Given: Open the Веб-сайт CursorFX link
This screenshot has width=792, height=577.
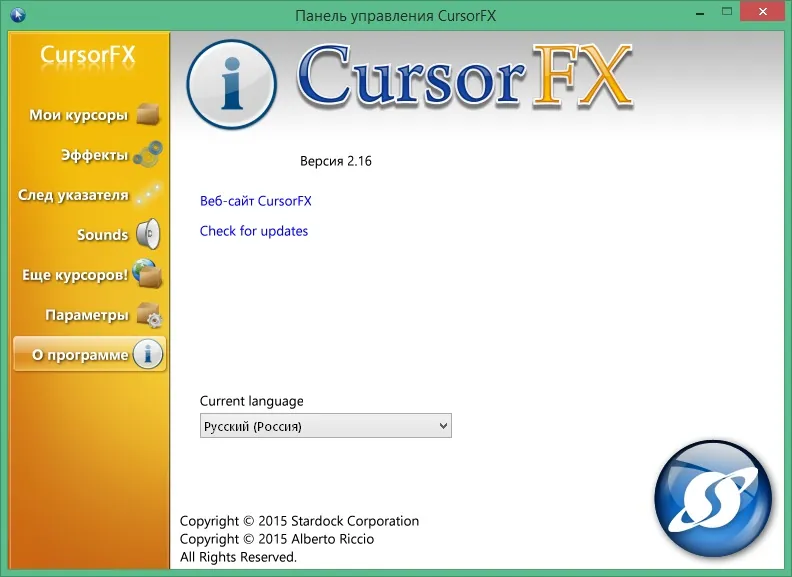Looking at the screenshot, I should (256, 201).
